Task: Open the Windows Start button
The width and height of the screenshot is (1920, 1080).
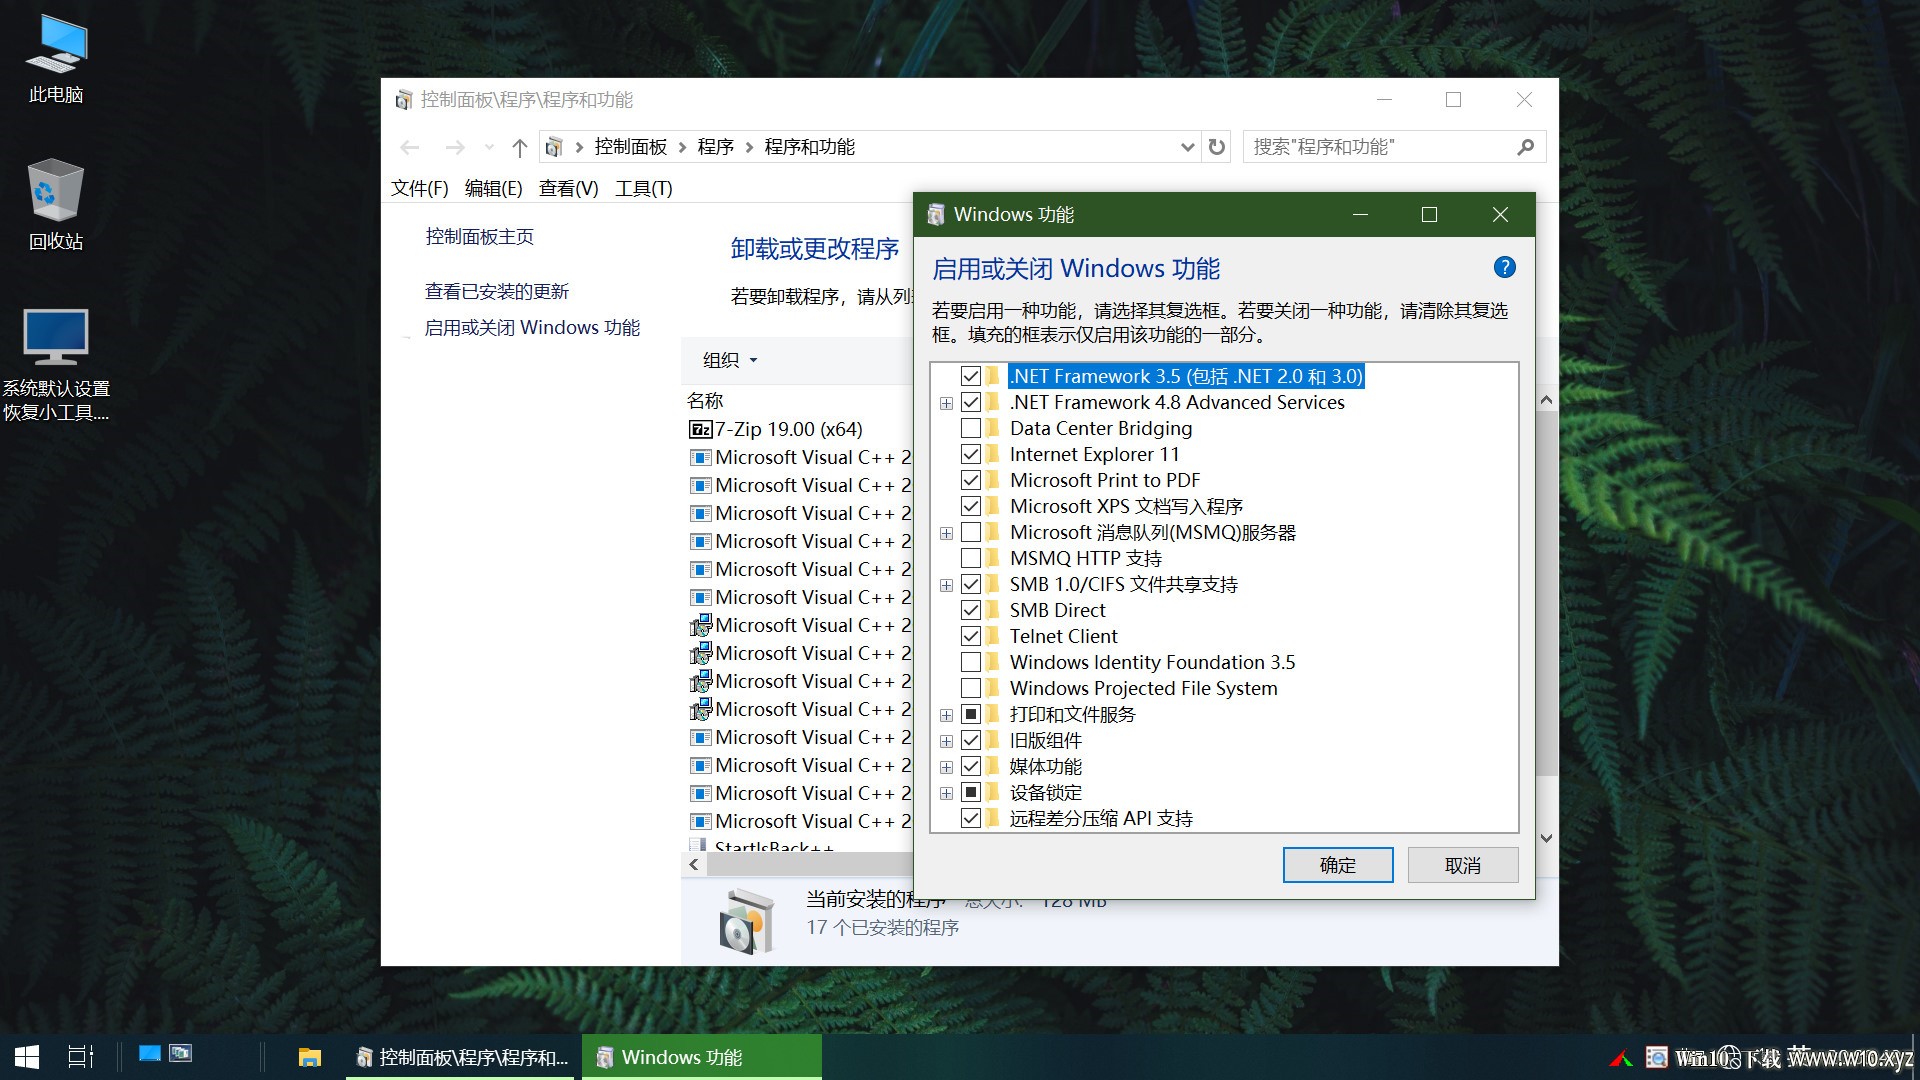Action: [27, 1057]
